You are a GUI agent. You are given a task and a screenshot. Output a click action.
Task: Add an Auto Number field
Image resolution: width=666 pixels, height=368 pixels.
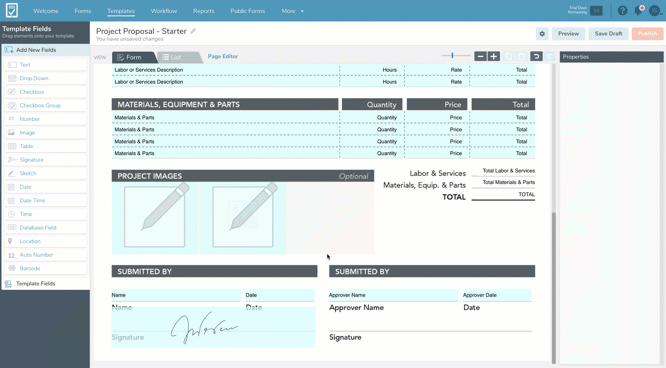pos(46,255)
